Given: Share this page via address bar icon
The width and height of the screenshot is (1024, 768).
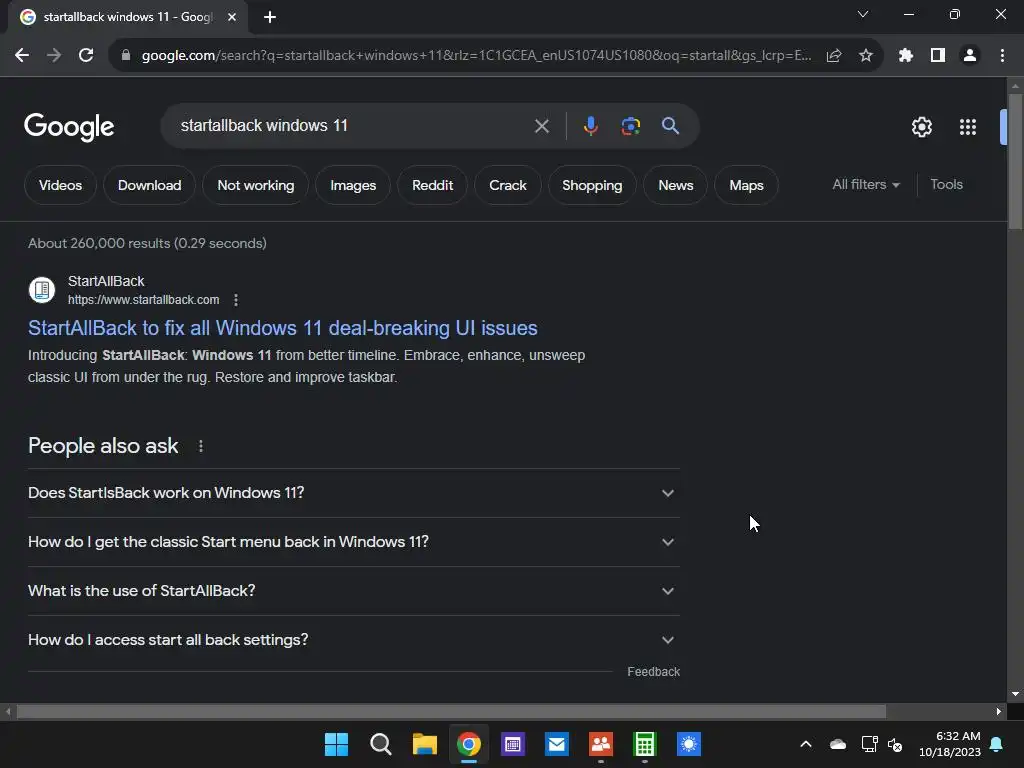Looking at the screenshot, I should click(833, 56).
